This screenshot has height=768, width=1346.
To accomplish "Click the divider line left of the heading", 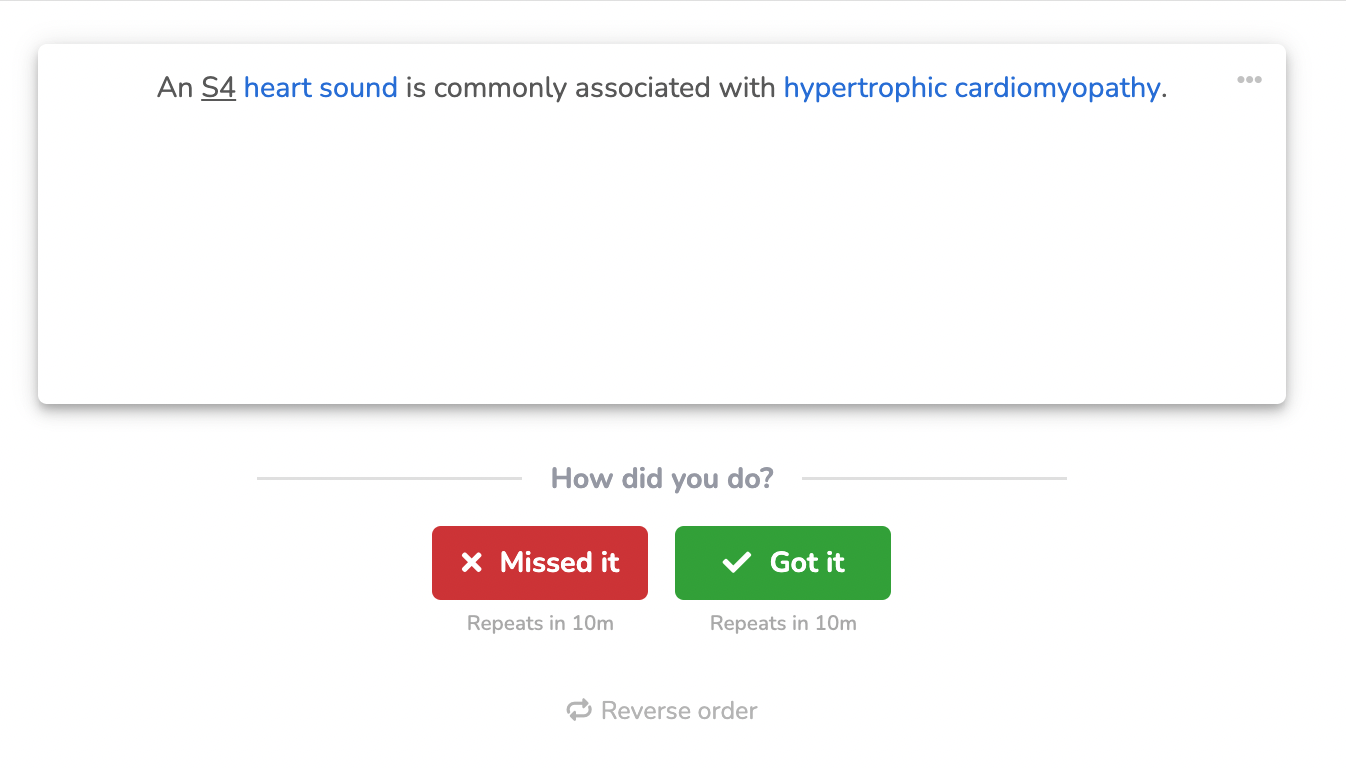I will point(389,478).
